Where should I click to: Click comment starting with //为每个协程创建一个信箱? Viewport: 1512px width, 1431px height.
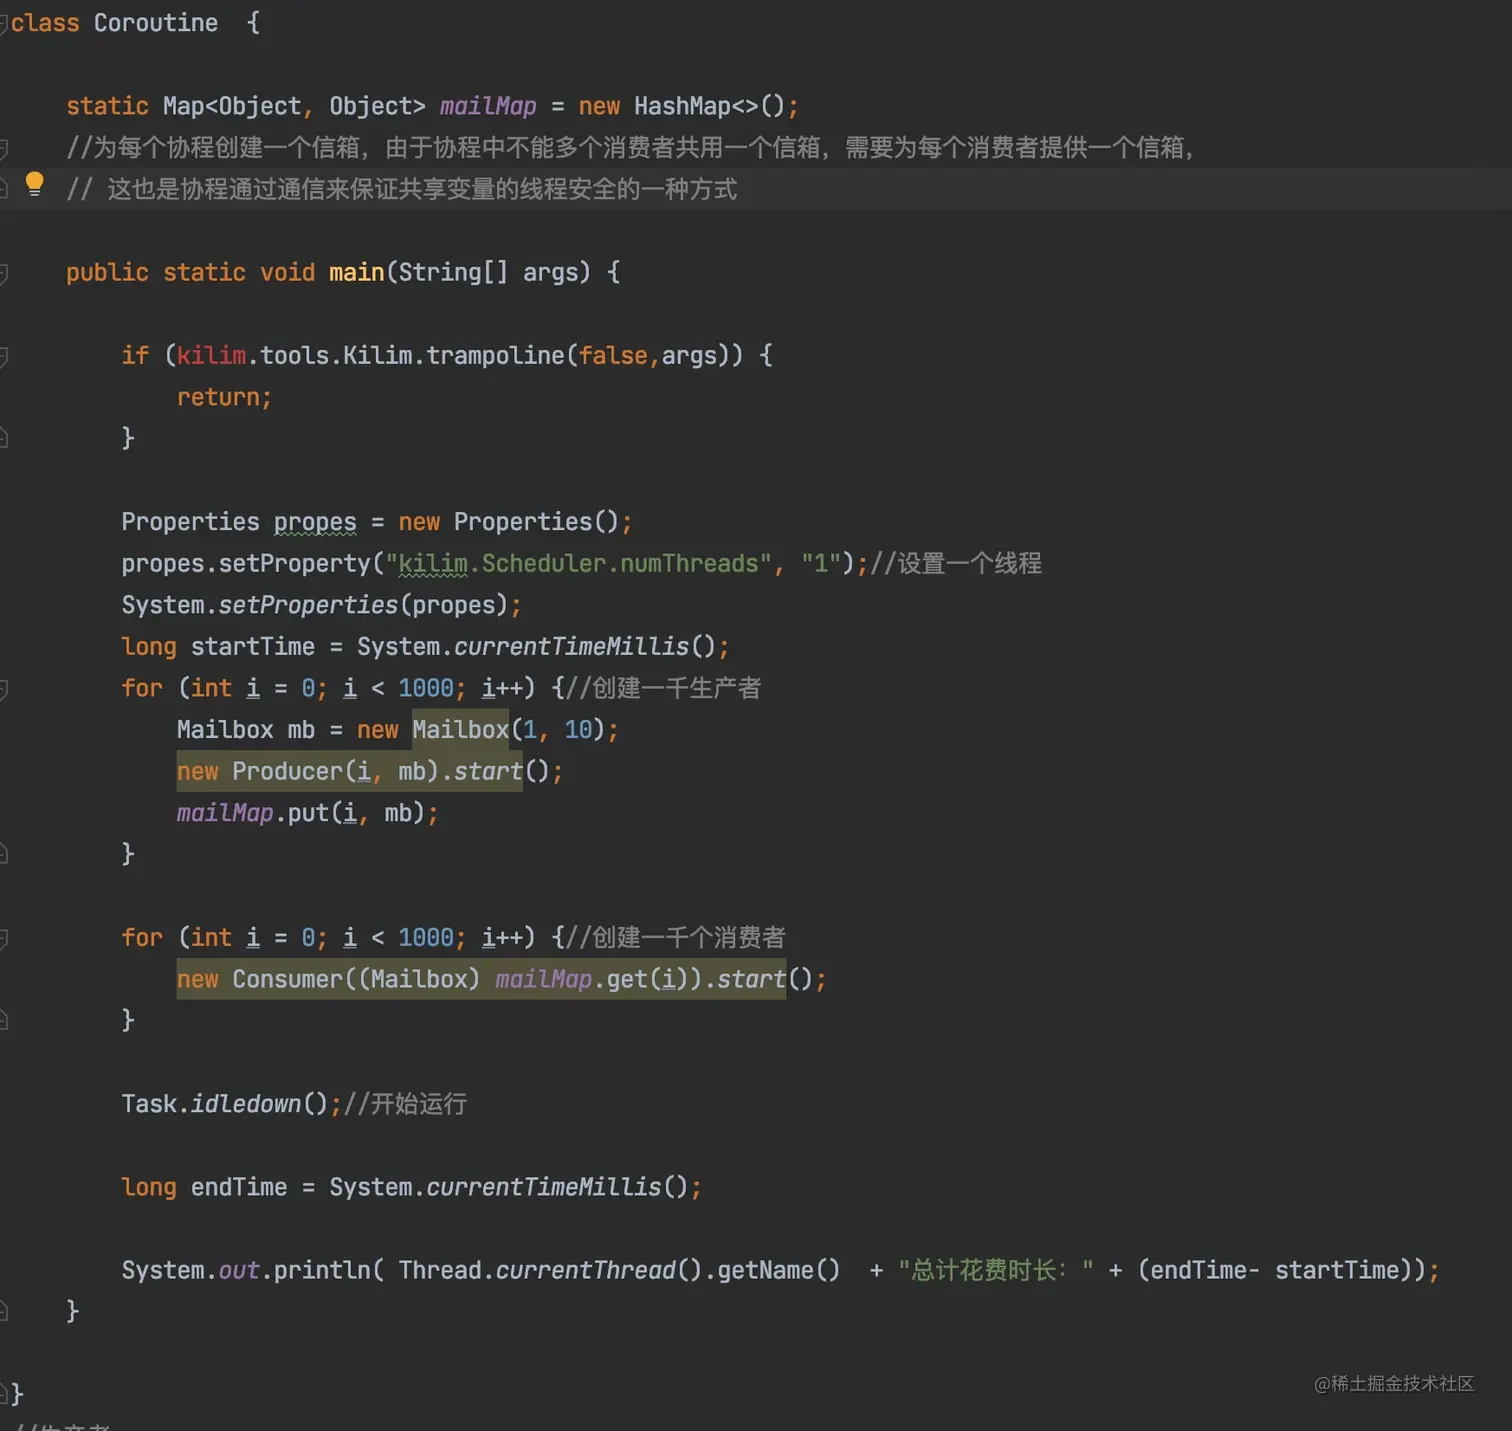[x=630, y=148]
